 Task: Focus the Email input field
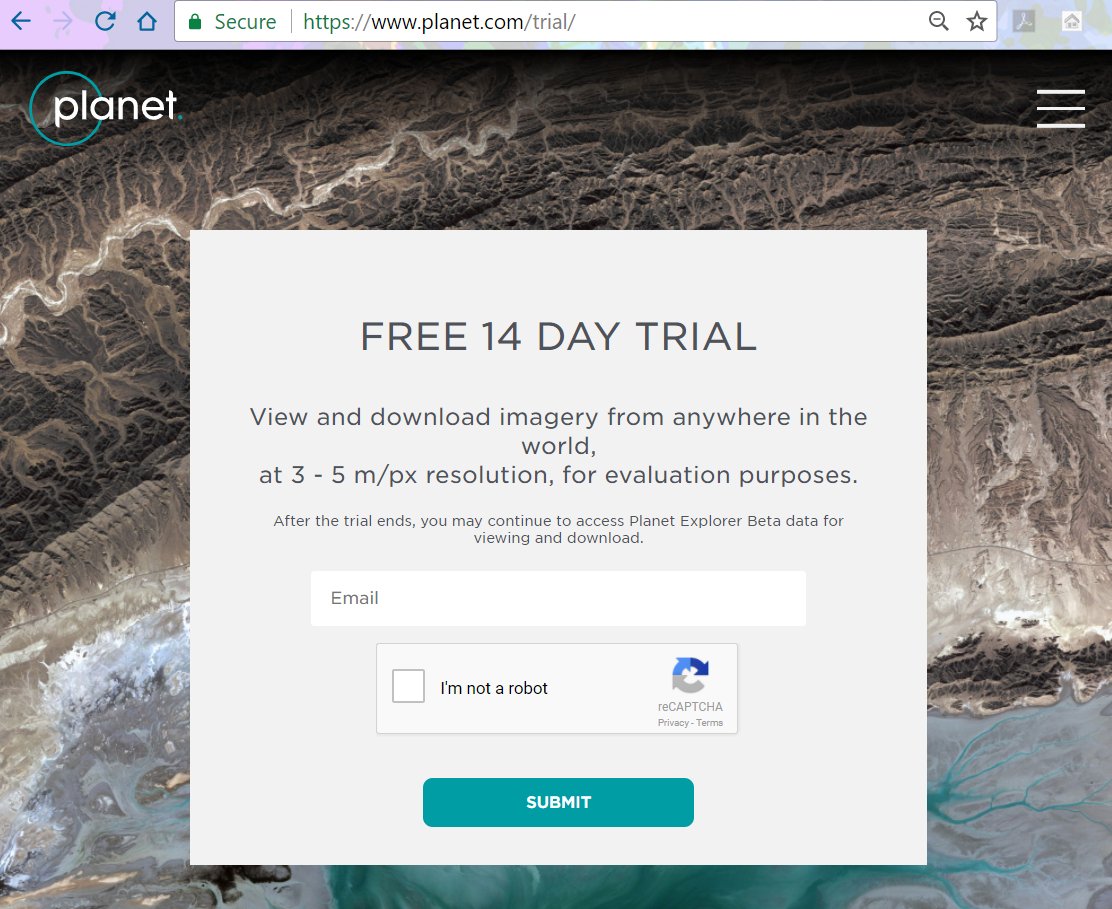click(x=558, y=598)
